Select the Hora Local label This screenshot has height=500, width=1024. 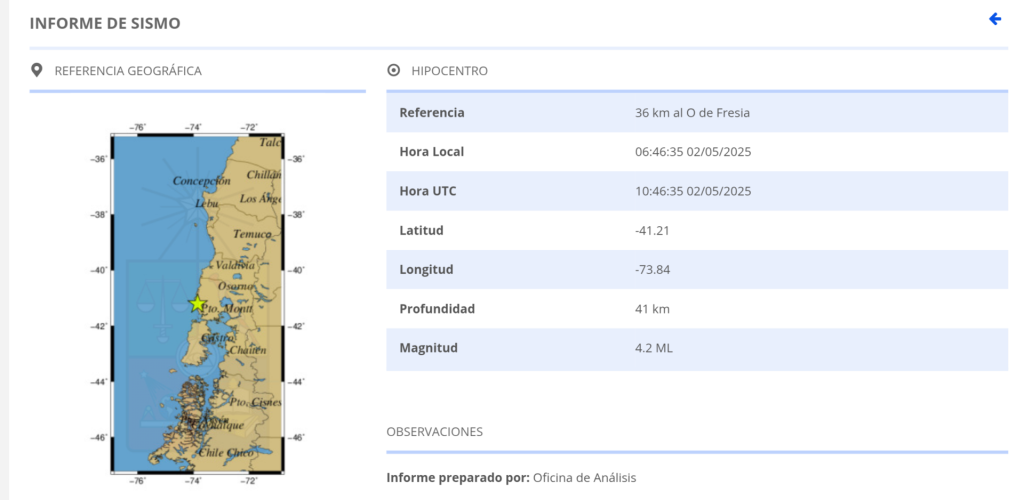tap(432, 151)
